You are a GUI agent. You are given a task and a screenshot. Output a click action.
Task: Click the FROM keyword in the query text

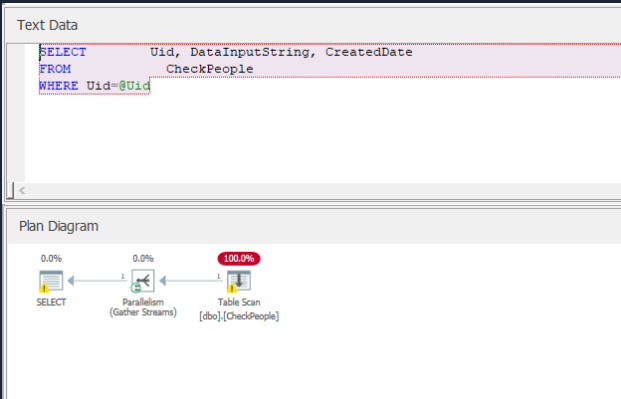pyautogui.click(x=55, y=69)
